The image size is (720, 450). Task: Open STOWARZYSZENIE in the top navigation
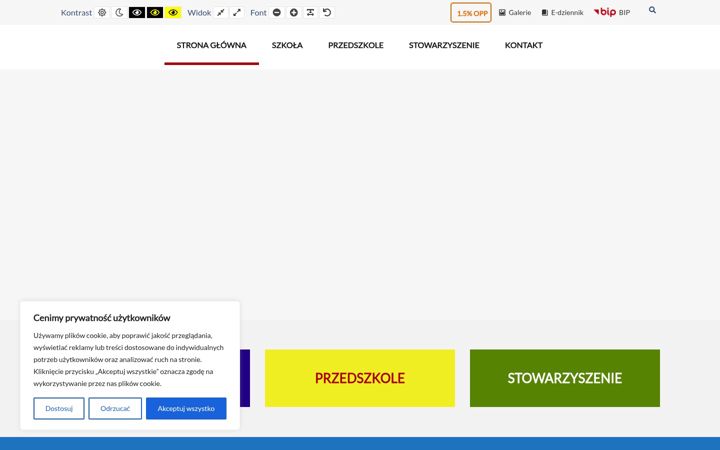point(444,45)
